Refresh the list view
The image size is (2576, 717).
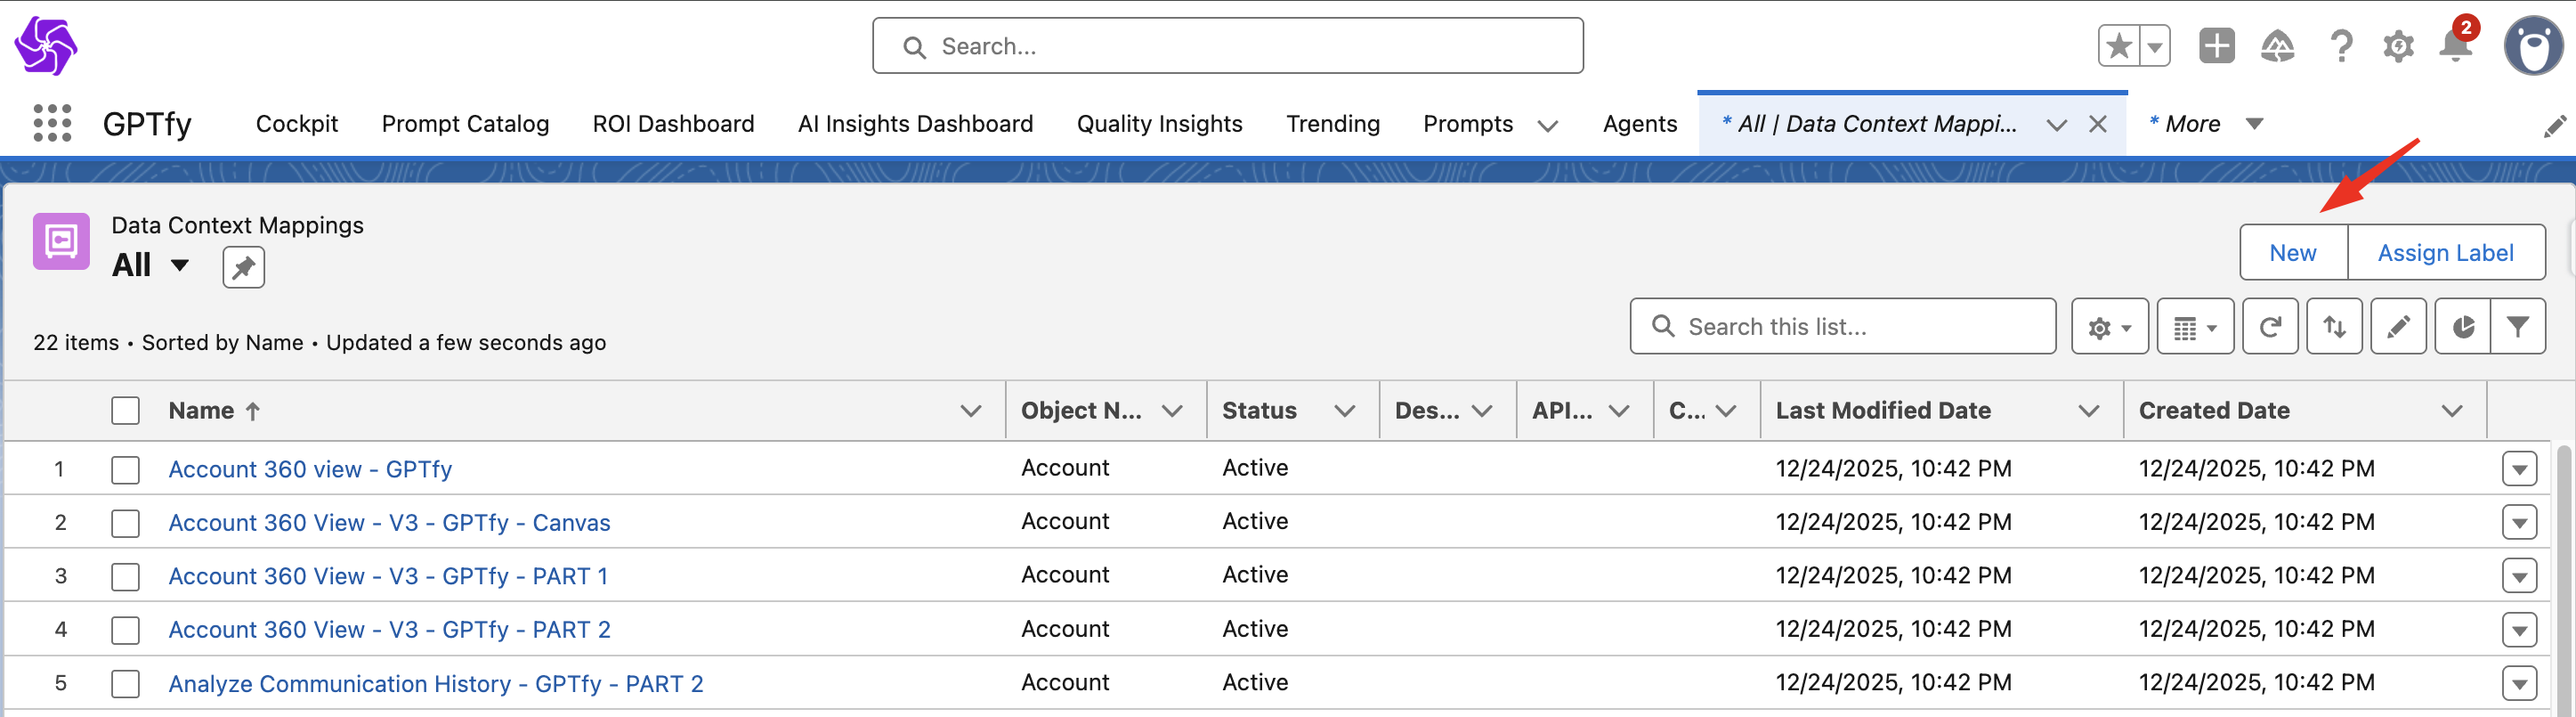point(2269,327)
